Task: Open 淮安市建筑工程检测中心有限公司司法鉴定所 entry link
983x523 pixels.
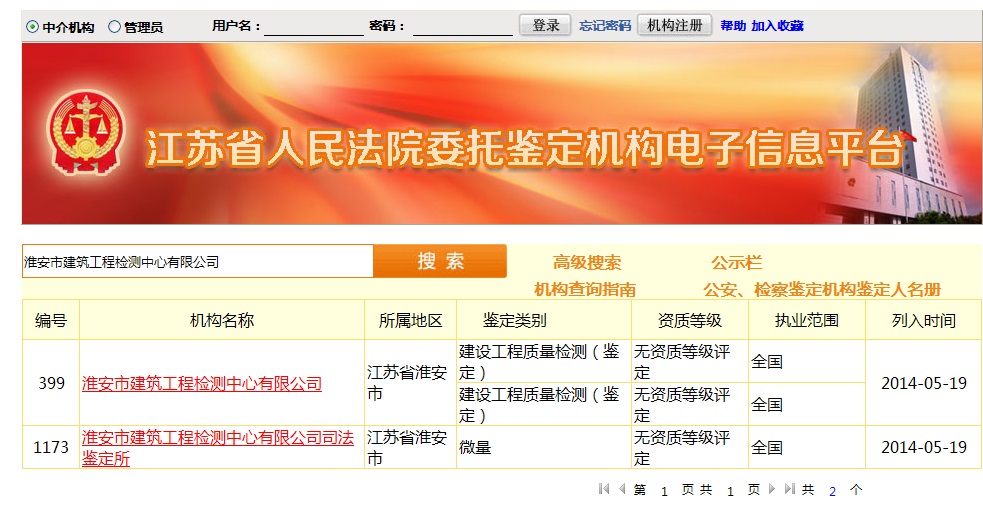Action: pyautogui.click(x=217, y=448)
